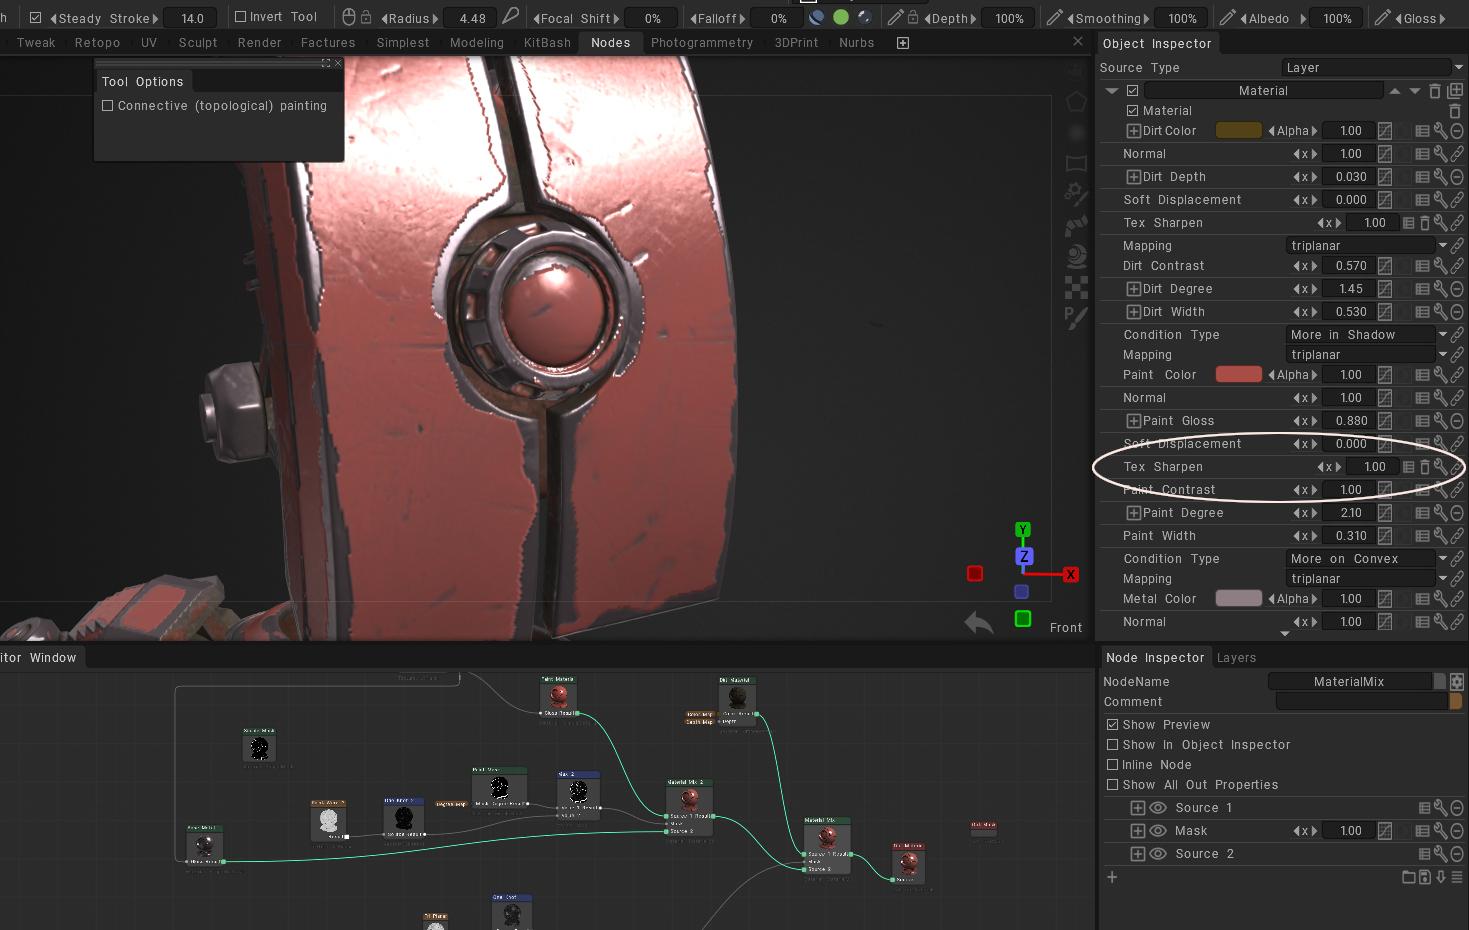
Task: Click the save preset icon in Node Inspector
Action: click(x=1425, y=877)
